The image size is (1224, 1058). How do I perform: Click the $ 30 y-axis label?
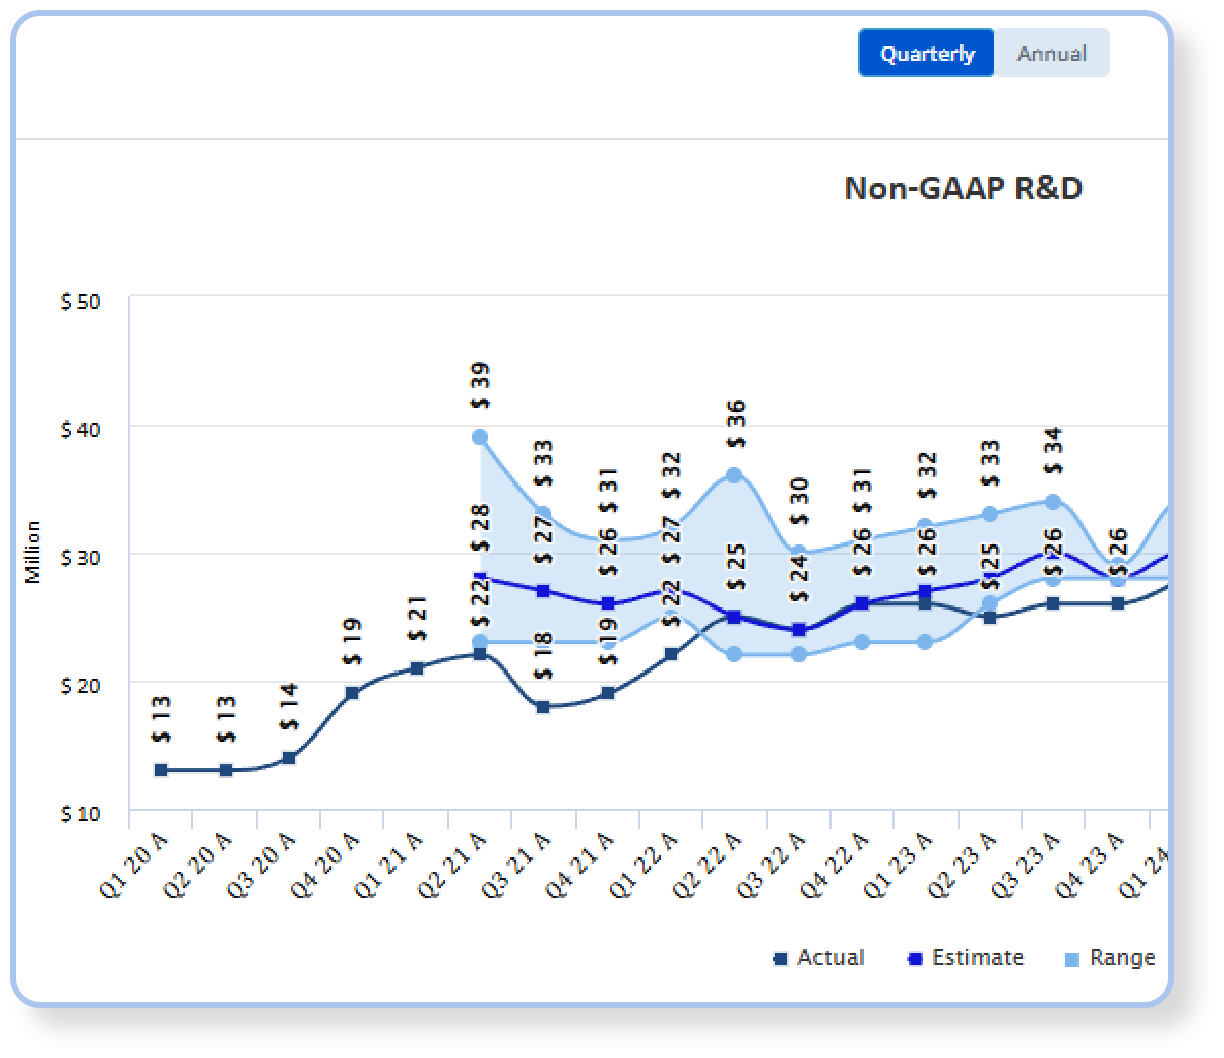point(80,558)
